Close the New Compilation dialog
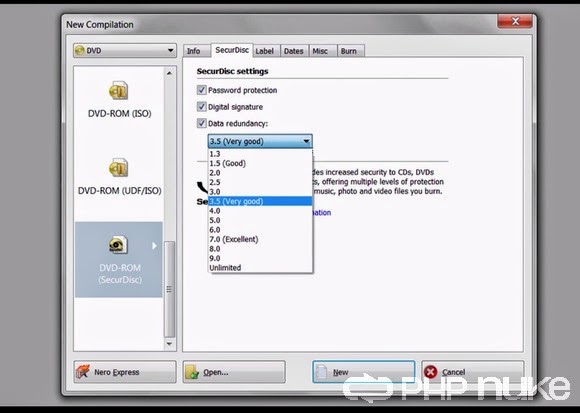The height and width of the screenshot is (413, 580). [515, 21]
